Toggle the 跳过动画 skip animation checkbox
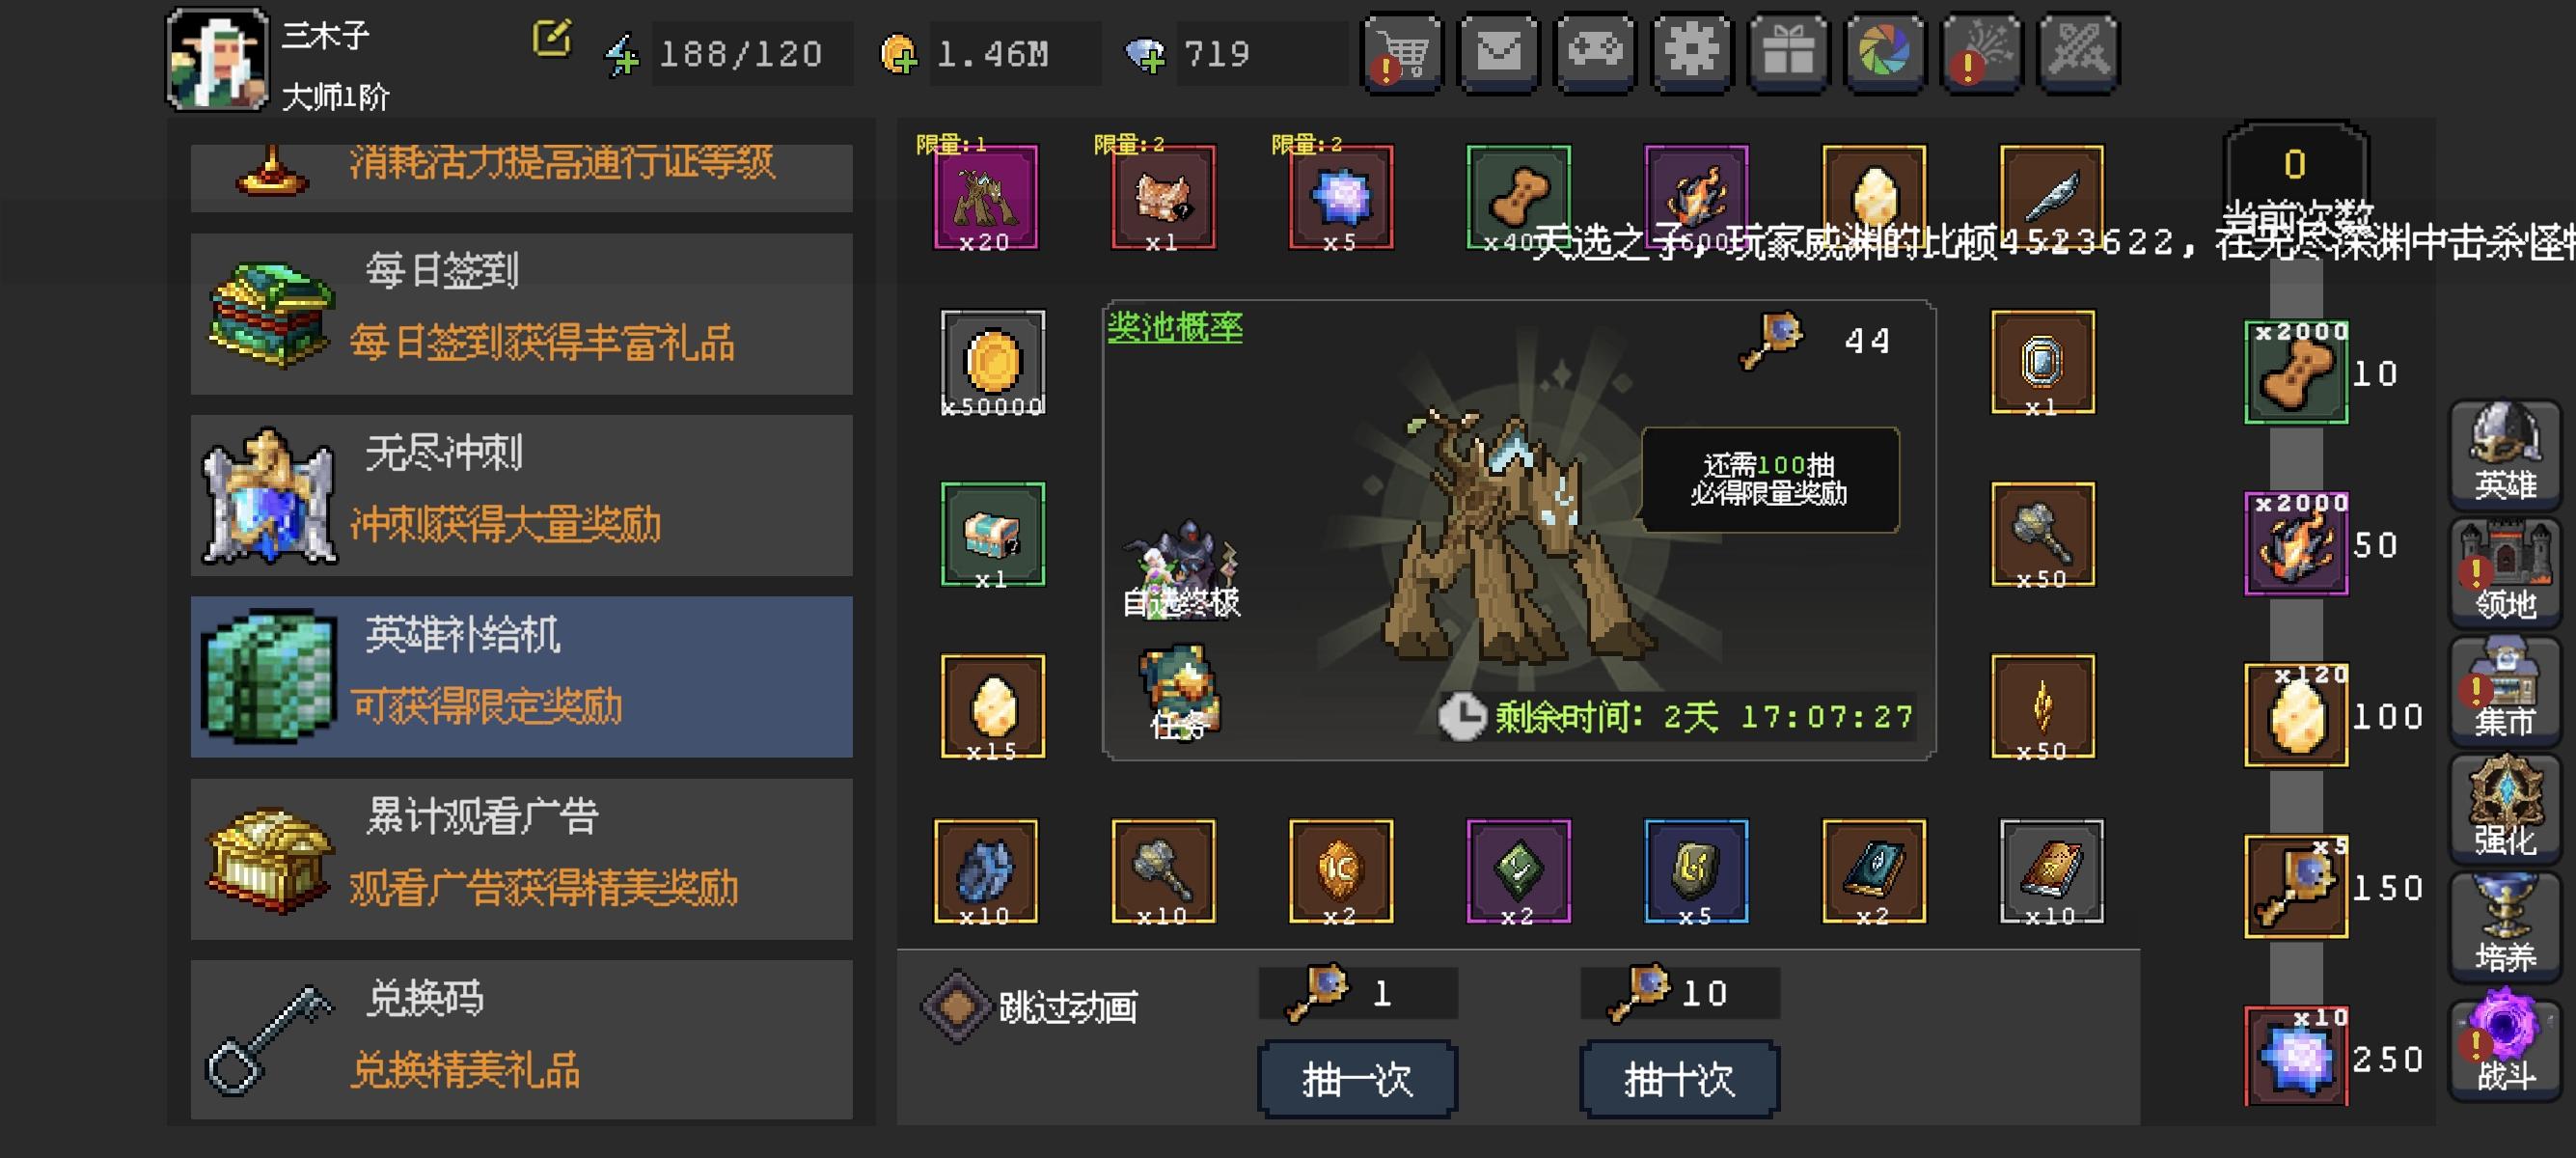 tap(956, 1006)
